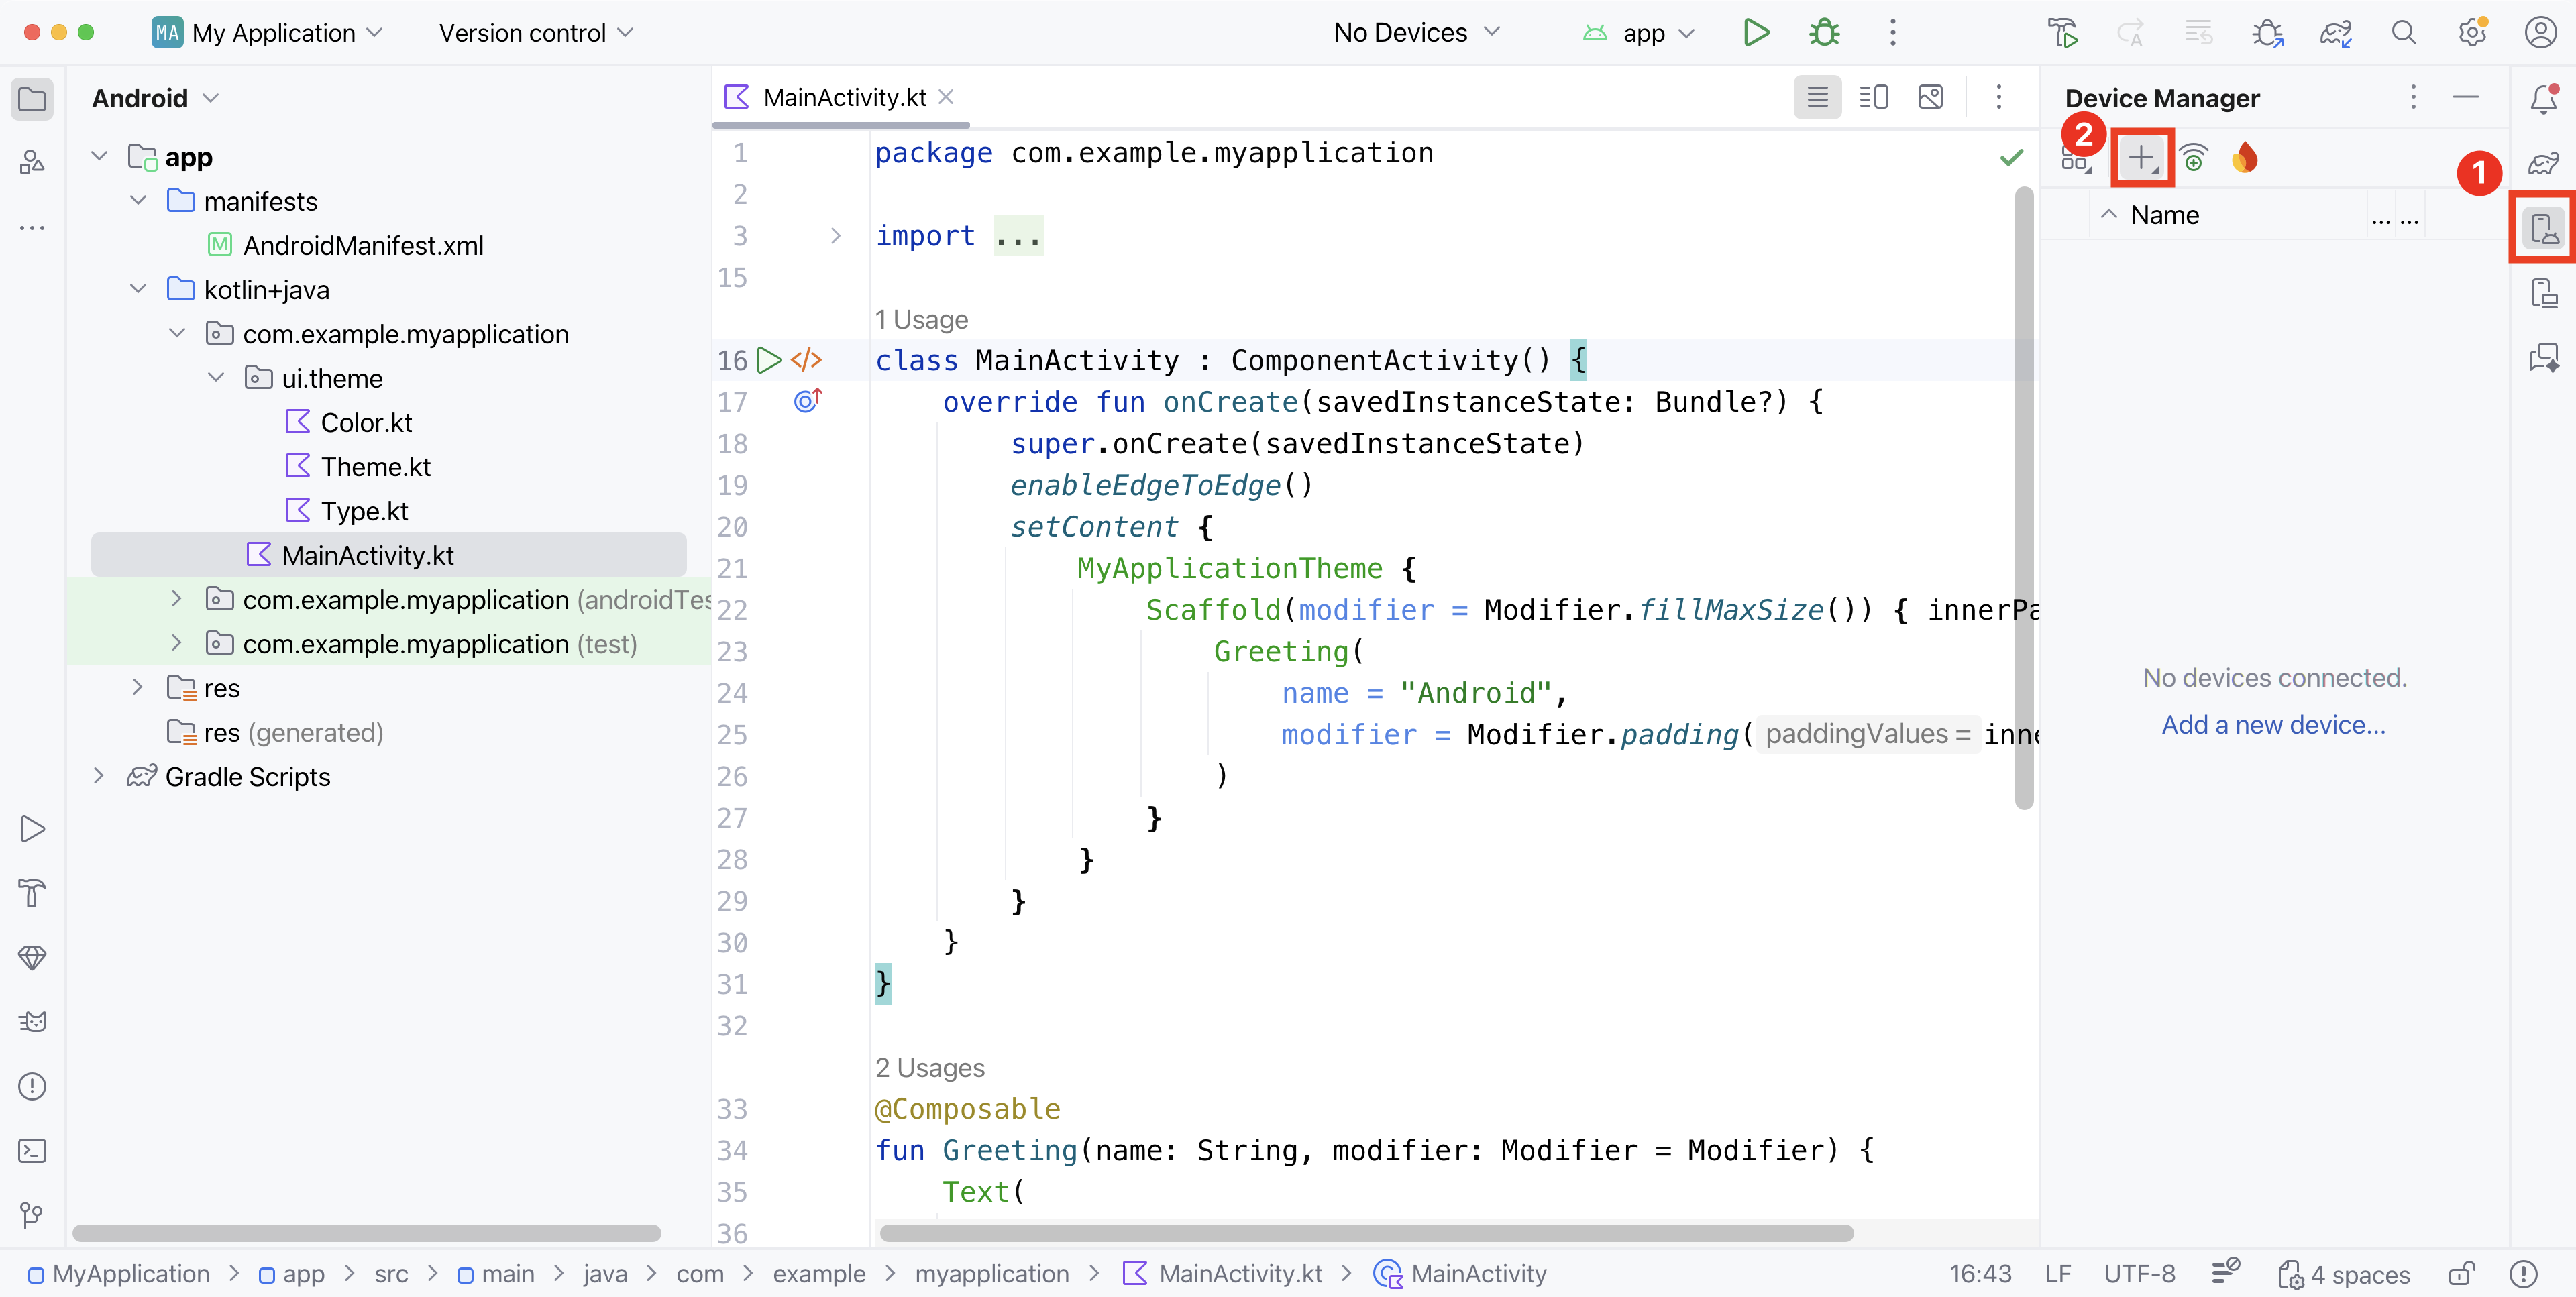The image size is (2576, 1297).
Task: Open the Terminal tool window
Action: coord(32,1151)
